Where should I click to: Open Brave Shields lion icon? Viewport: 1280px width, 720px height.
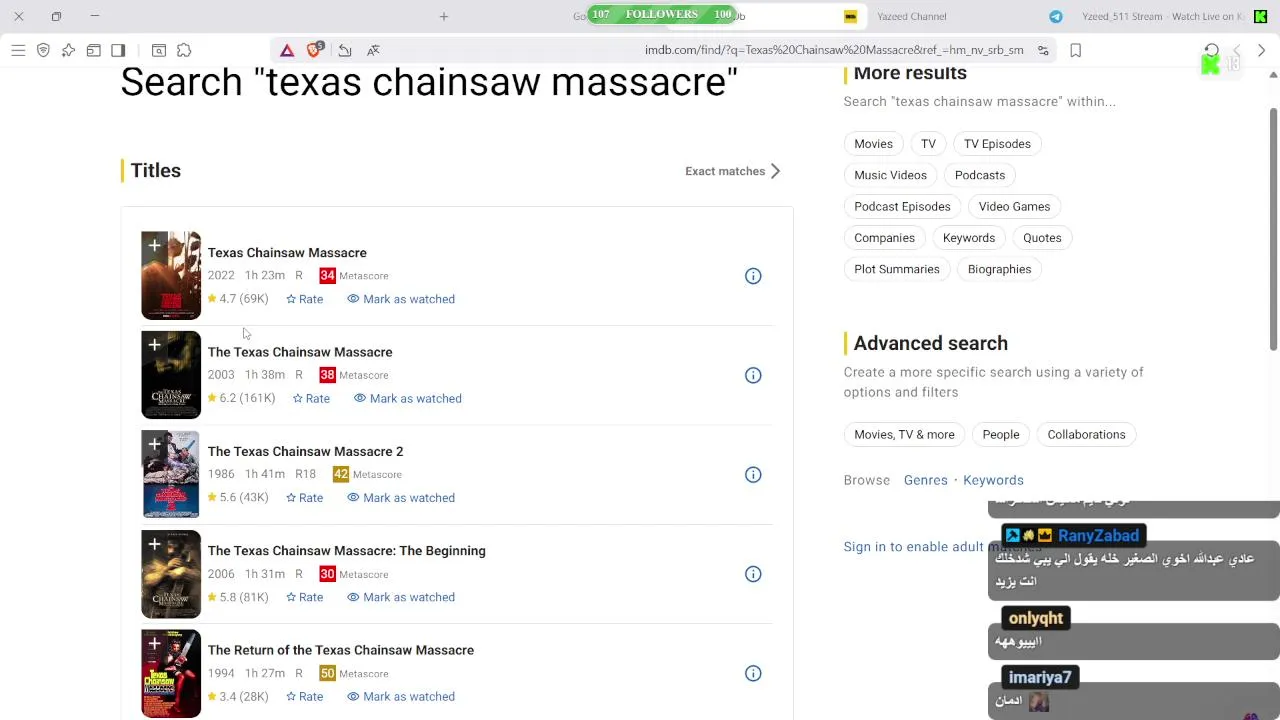(x=315, y=50)
